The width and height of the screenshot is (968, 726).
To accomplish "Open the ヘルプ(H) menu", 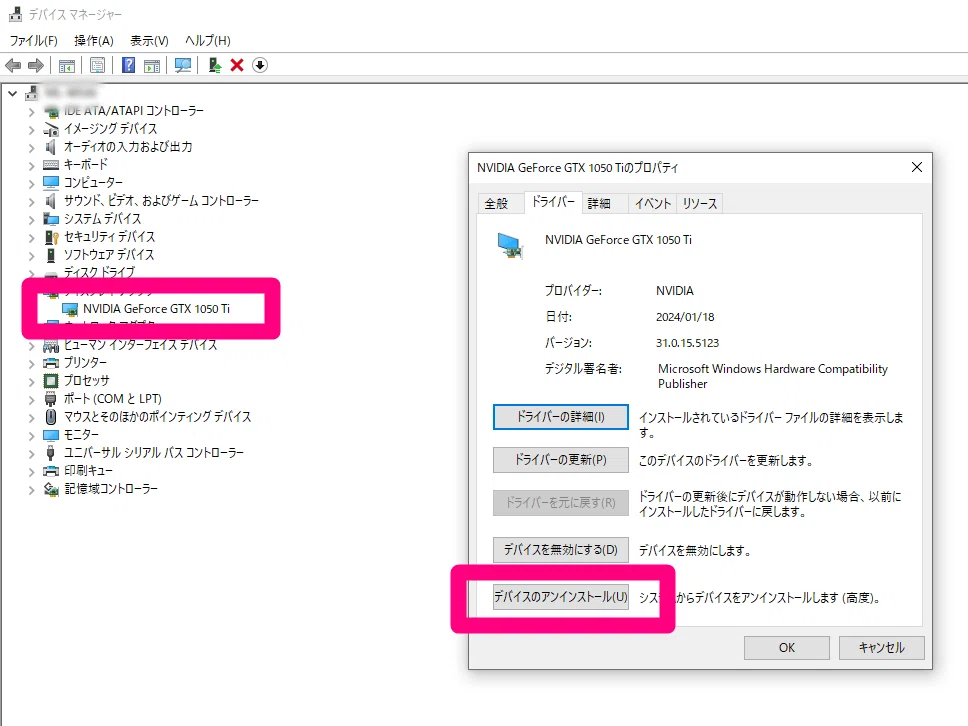I will point(208,41).
